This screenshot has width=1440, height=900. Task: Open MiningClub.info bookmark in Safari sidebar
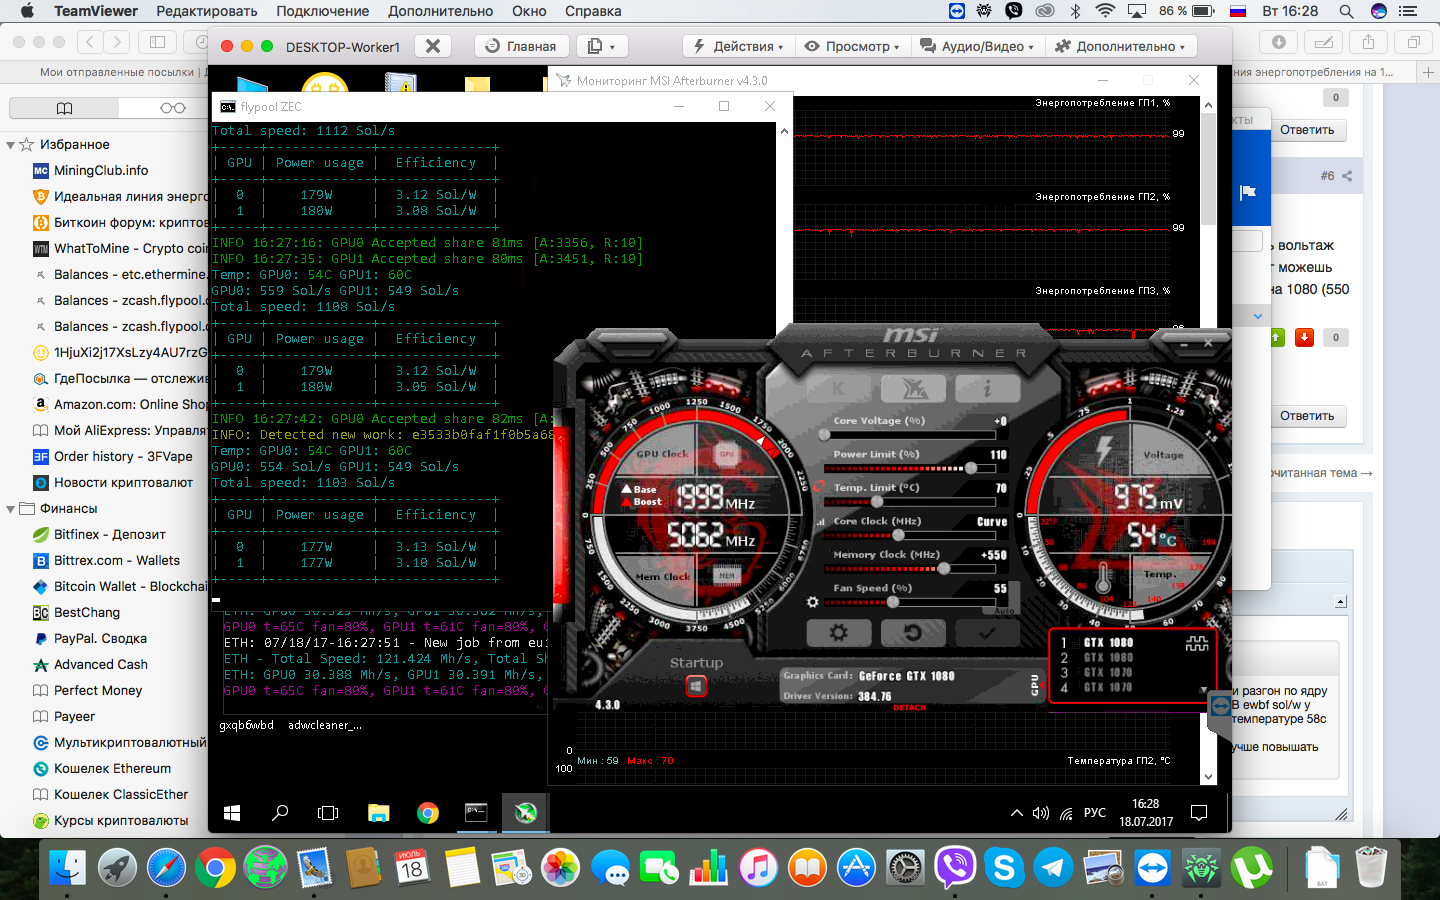click(101, 171)
